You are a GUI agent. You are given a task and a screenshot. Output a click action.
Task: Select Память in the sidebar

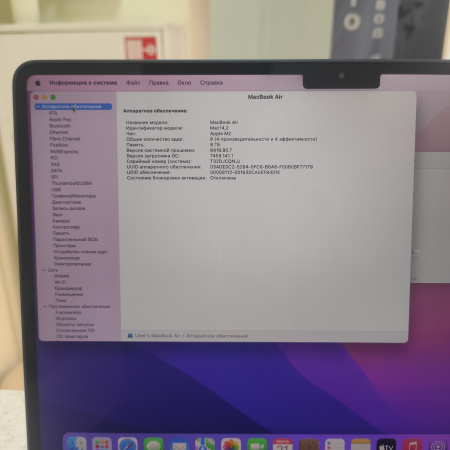tap(61, 233)
